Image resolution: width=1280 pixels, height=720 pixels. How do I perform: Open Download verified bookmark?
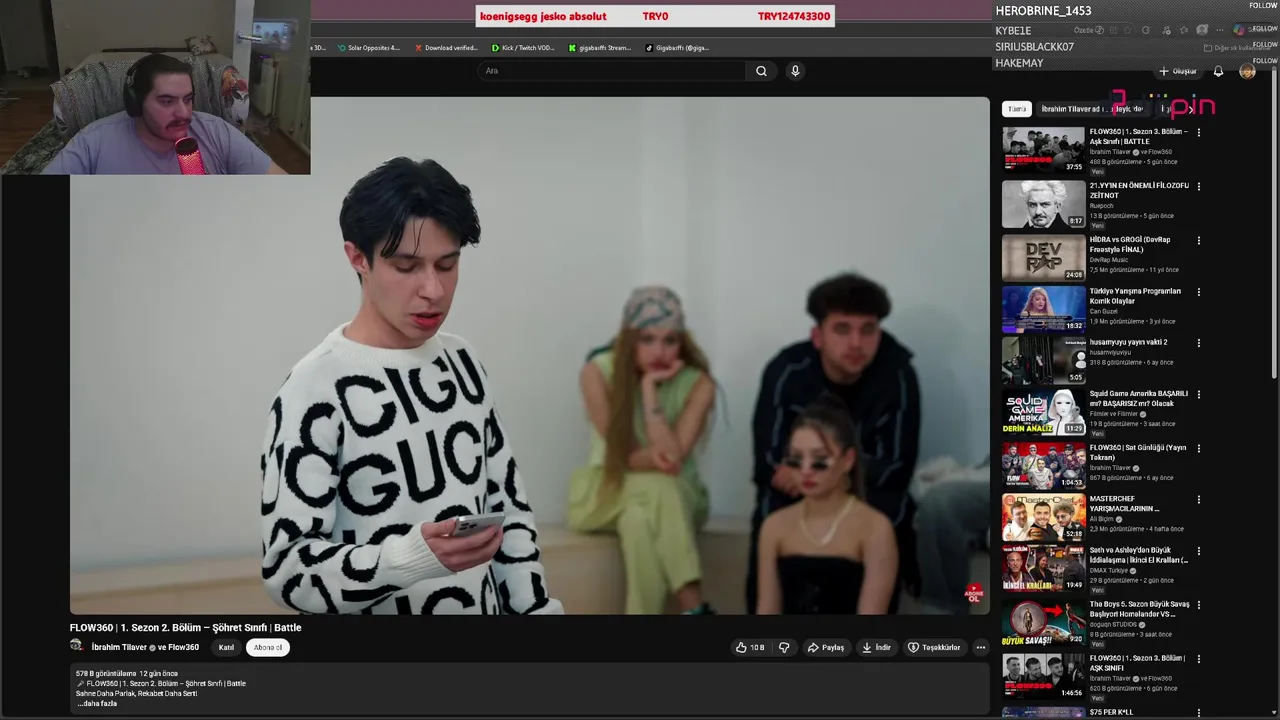[x=447, y=47]
